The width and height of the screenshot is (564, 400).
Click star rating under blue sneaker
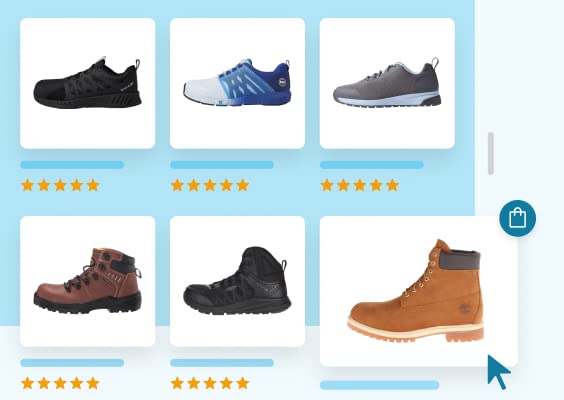(210, 185)
